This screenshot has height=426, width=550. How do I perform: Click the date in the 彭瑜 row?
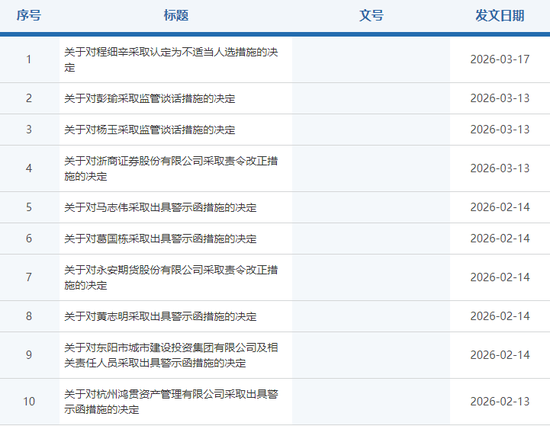click(500, 98)
